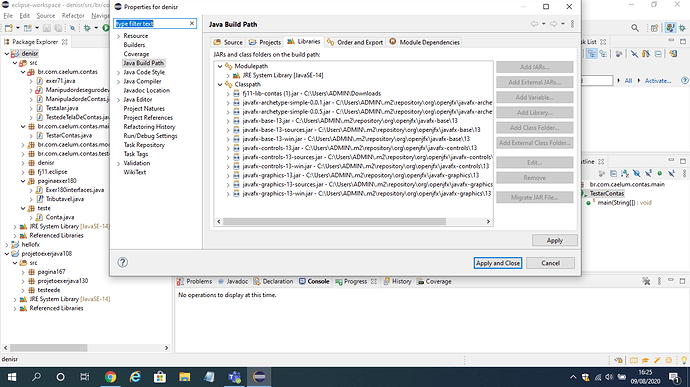Open Microsoft Store from the taskbar
690x387 pixels.
[160, 377]
